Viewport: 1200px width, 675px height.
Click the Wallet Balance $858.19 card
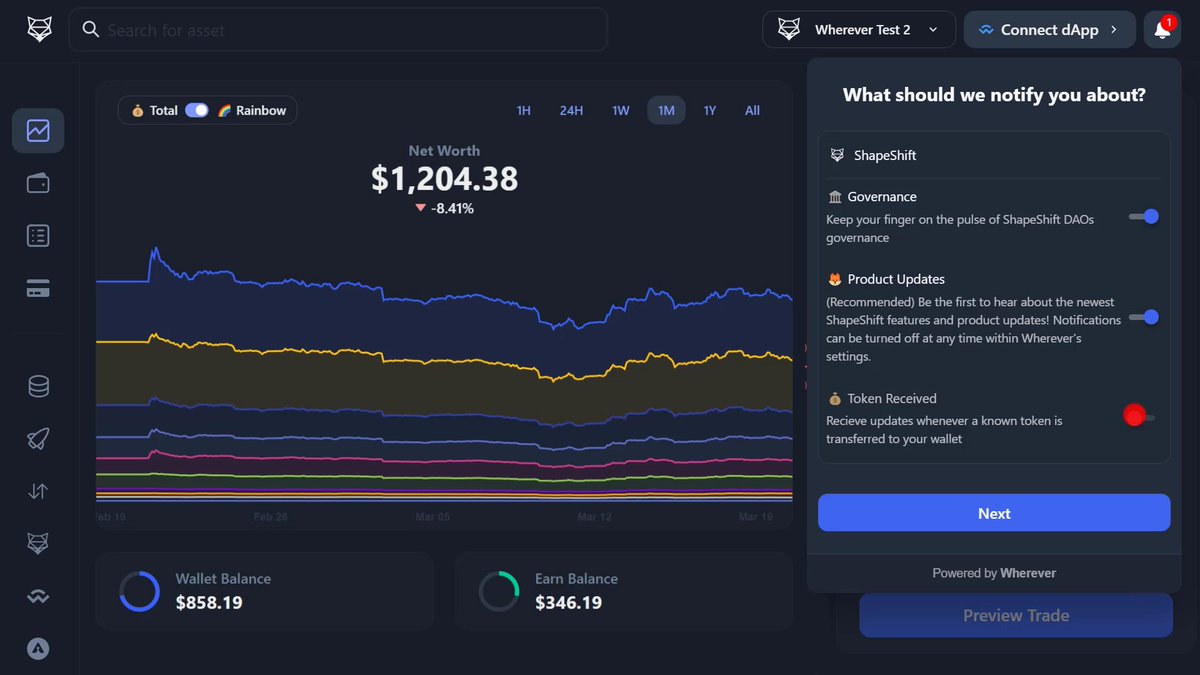tap(264, 591)
